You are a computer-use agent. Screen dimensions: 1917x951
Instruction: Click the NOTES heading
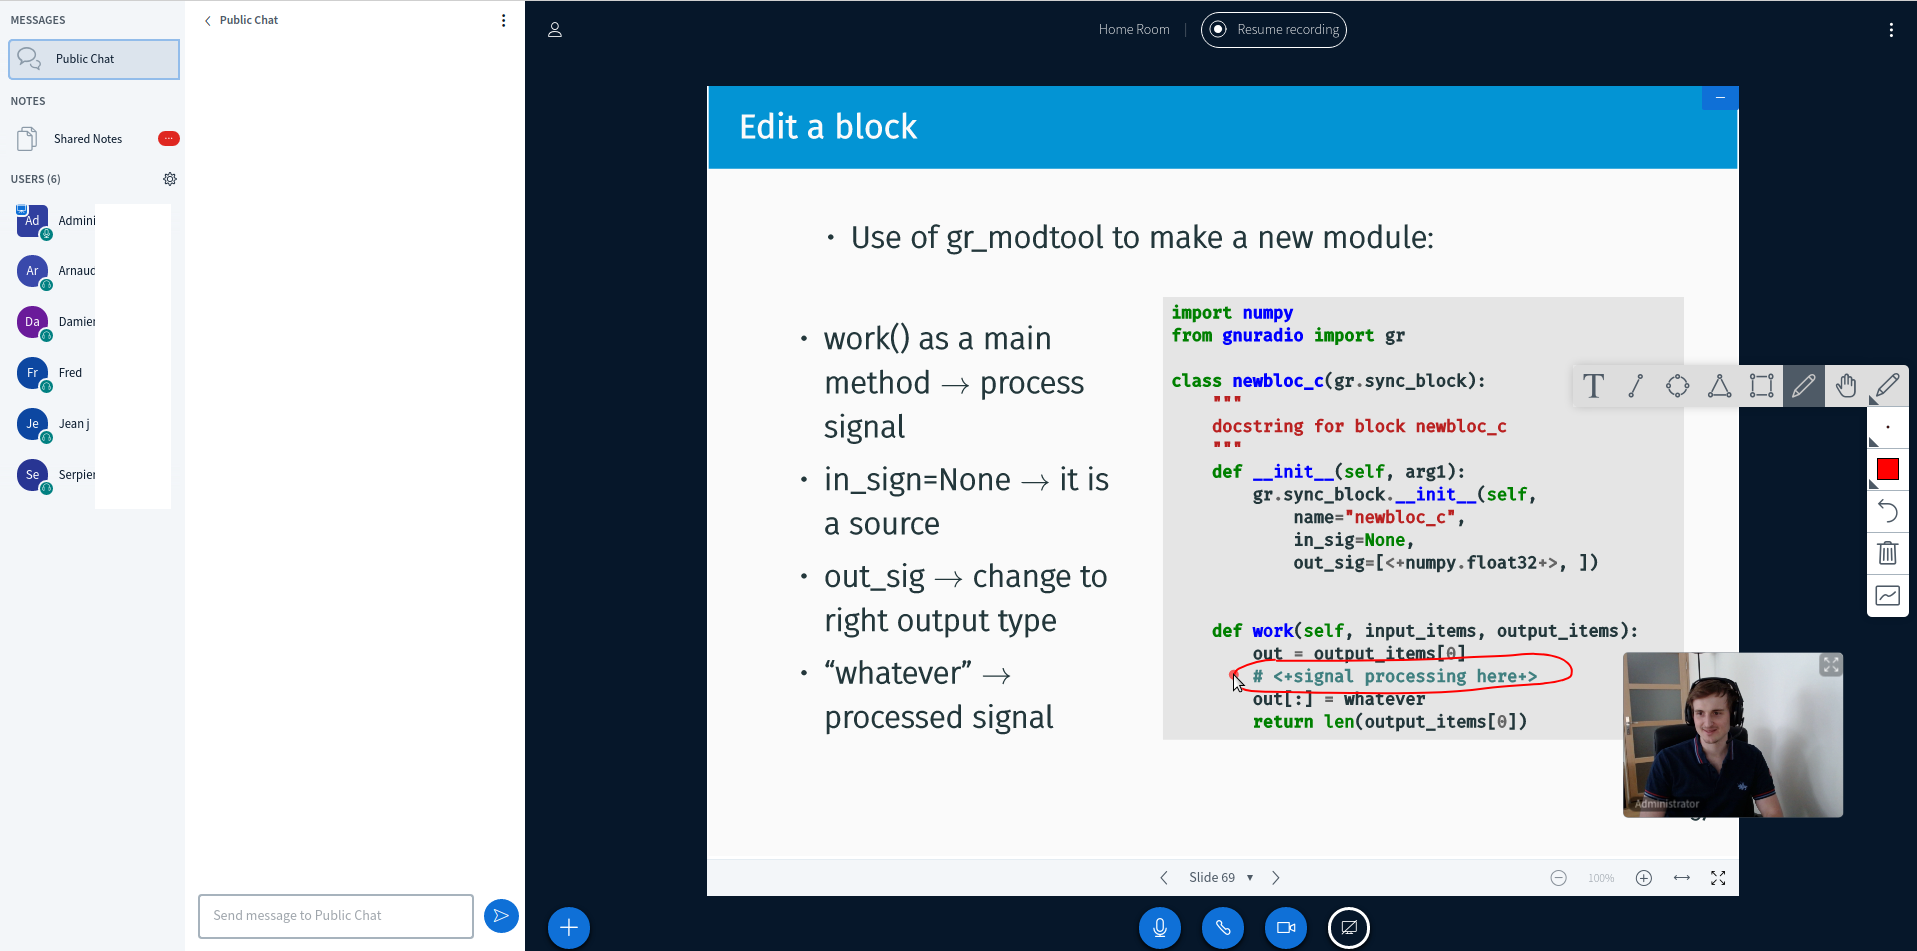28,101
